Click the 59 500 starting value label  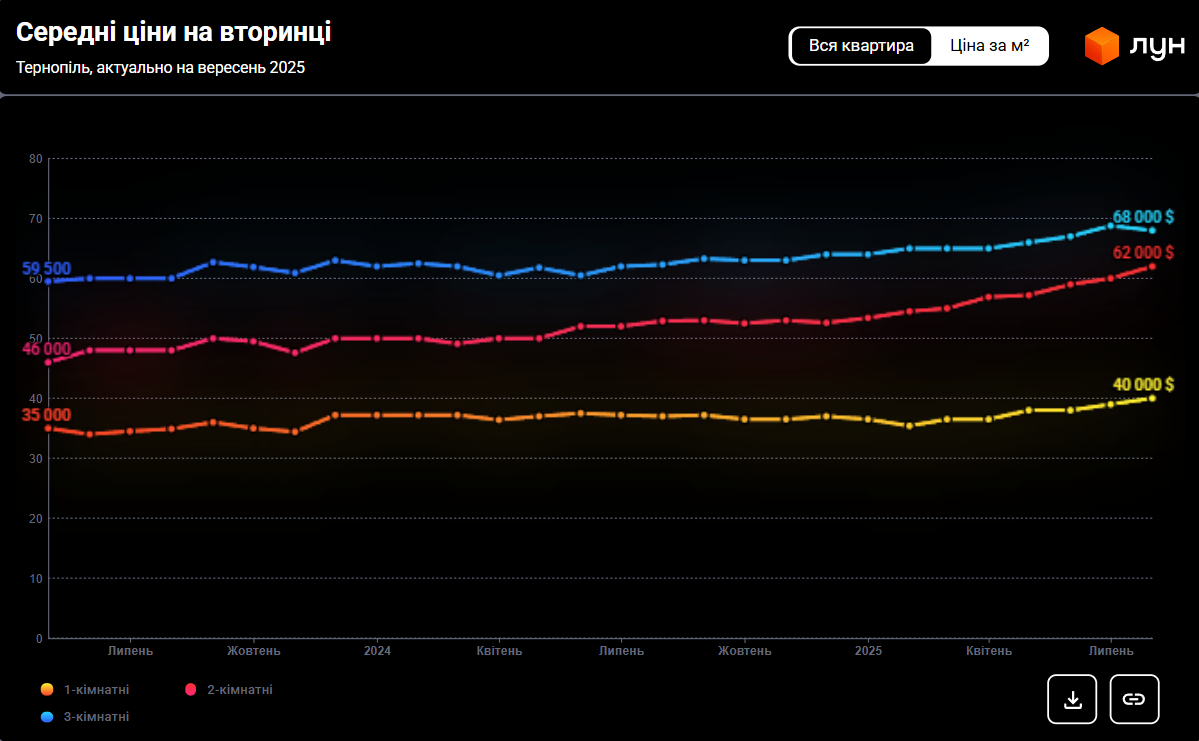point(46,268)
